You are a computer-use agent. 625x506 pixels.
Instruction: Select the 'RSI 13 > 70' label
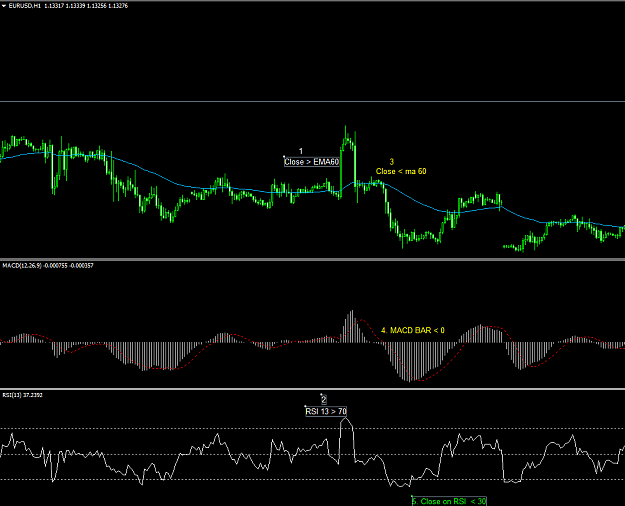(326, 411)
